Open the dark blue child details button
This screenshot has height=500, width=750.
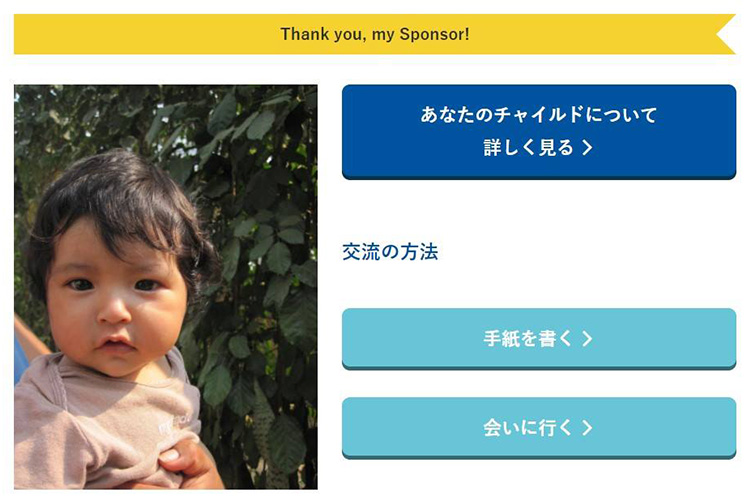[x=539, y=131]
